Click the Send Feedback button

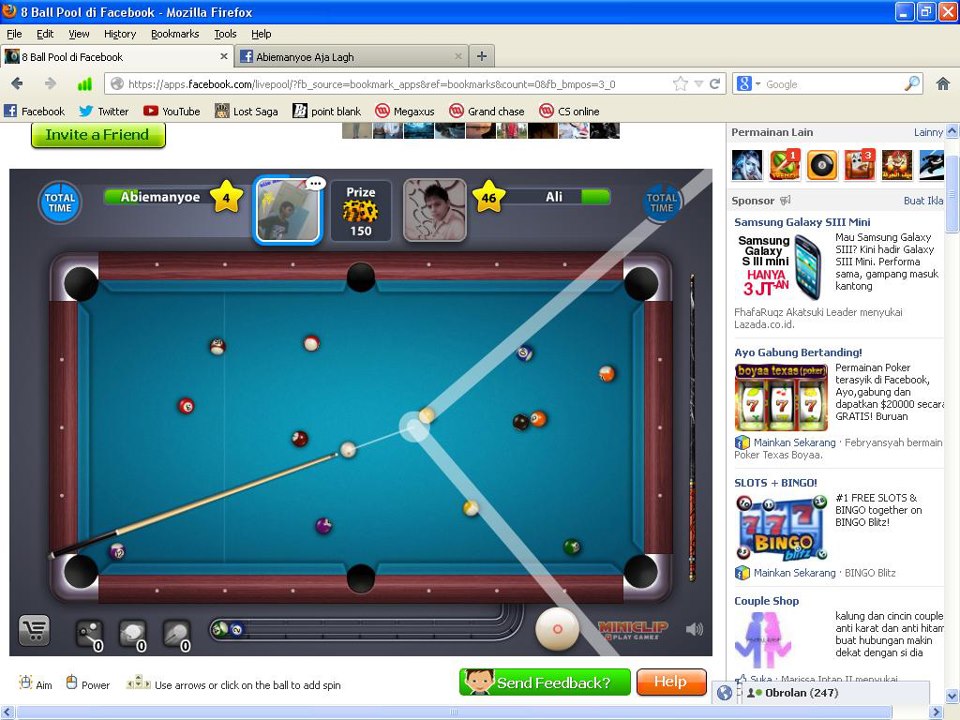pyautogui.click(x=545, y=682)
